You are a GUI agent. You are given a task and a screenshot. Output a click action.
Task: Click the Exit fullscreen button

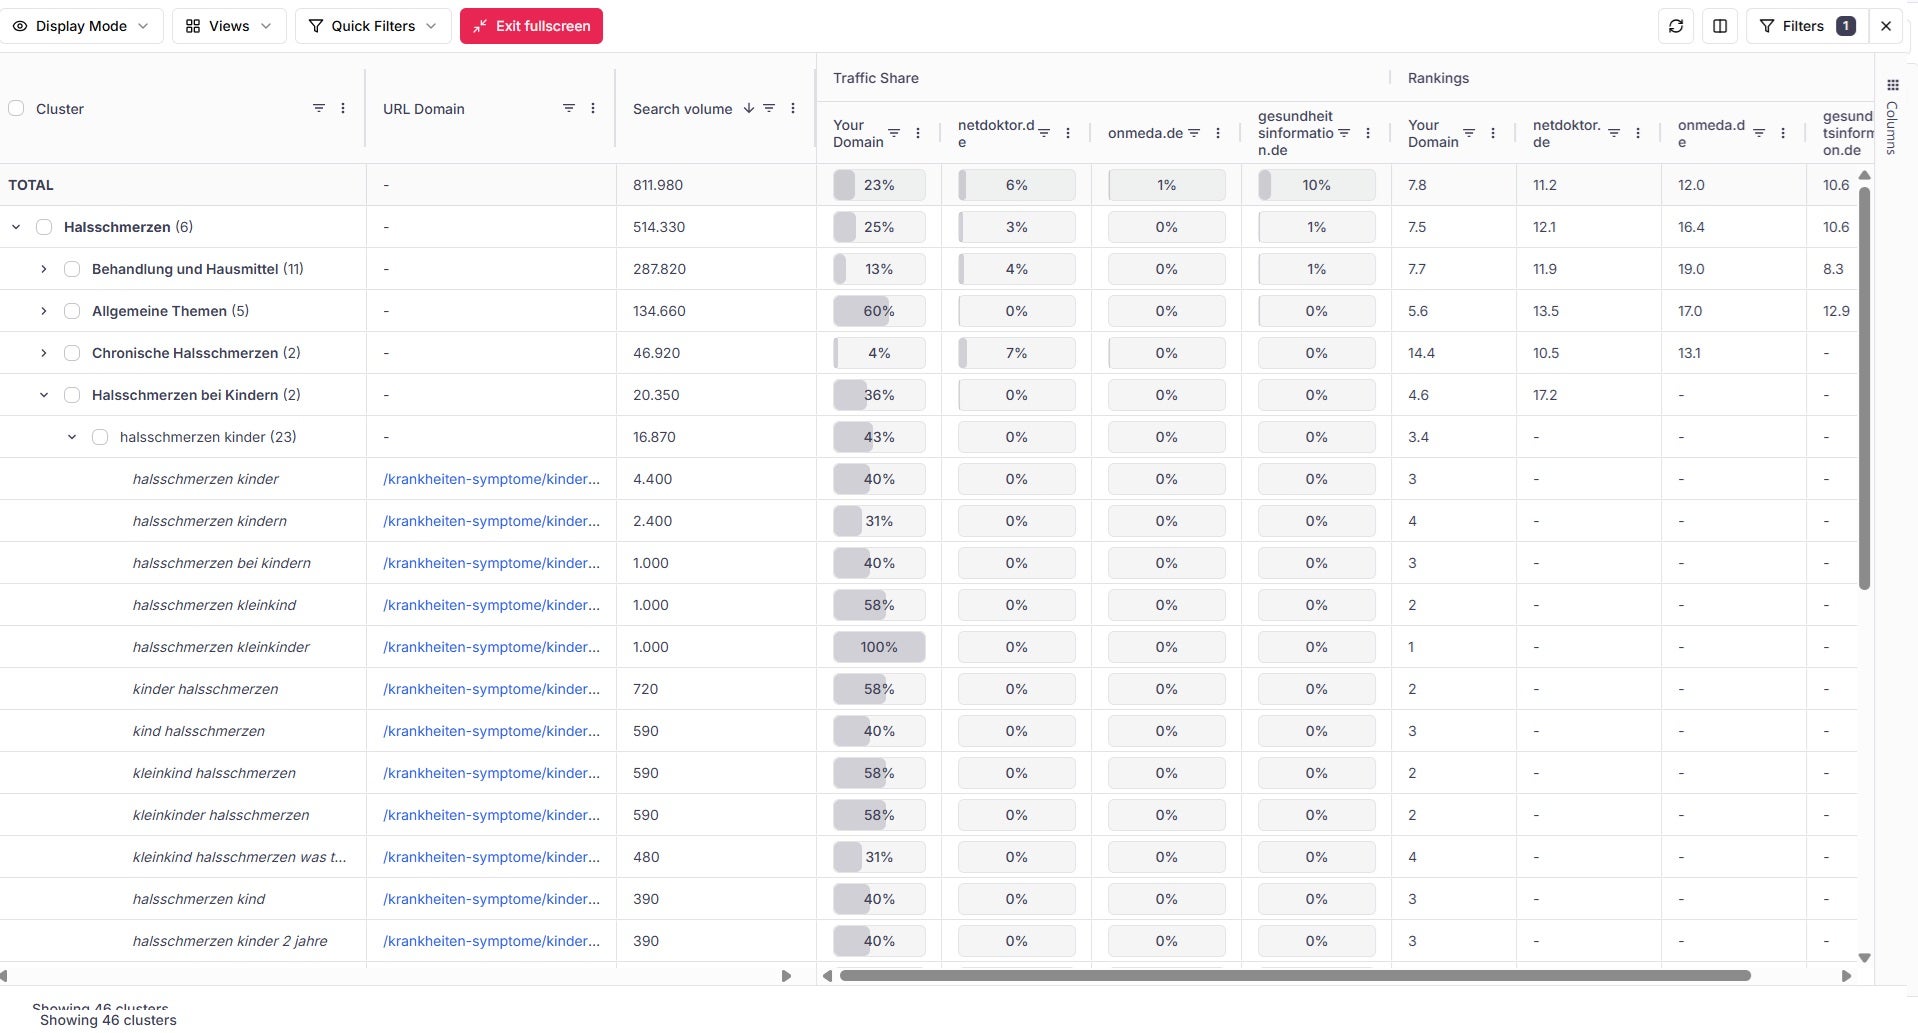tap(531, 26)
